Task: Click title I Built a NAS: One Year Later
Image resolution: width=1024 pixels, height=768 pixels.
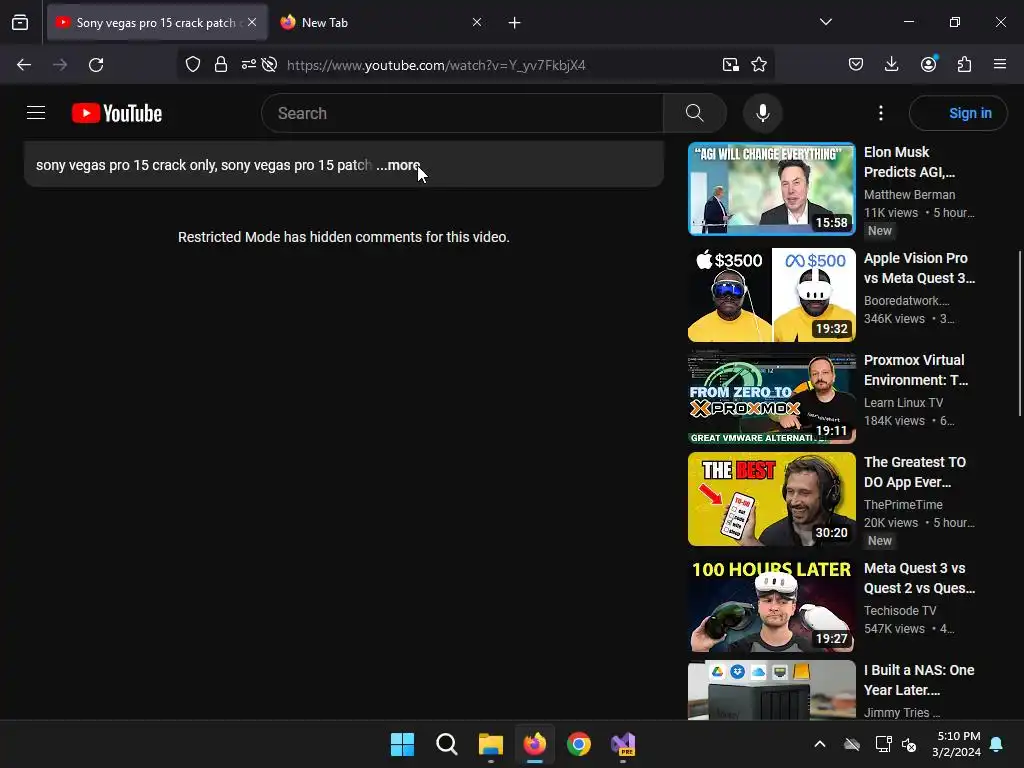Action: coord(919,680)
